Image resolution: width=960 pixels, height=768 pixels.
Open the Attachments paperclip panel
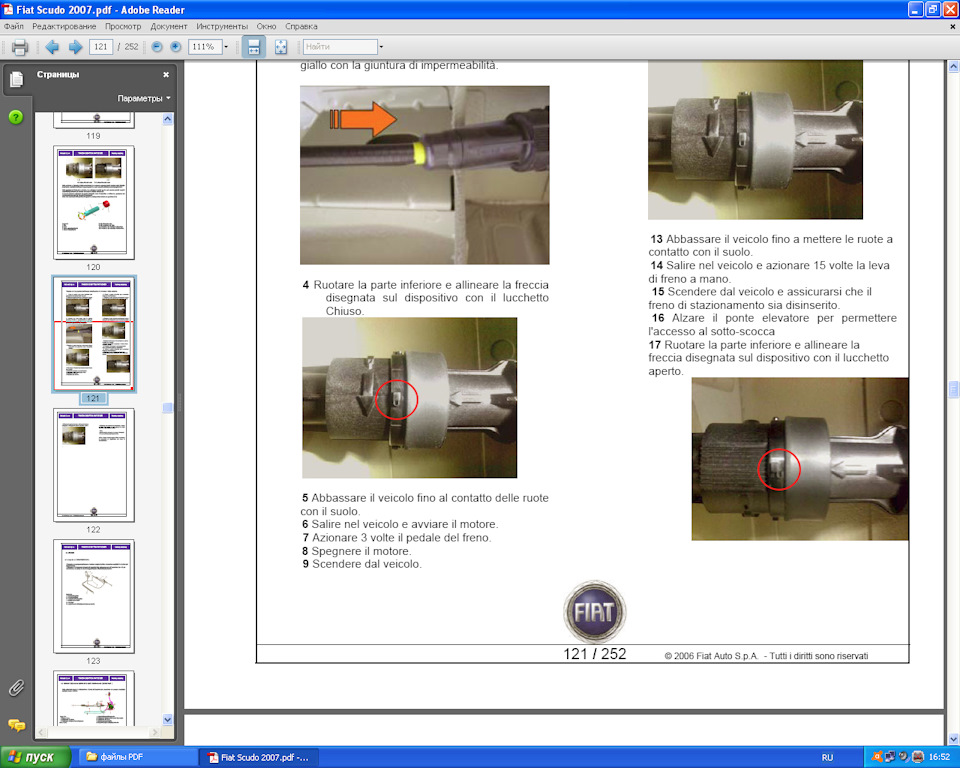[16, 688]
